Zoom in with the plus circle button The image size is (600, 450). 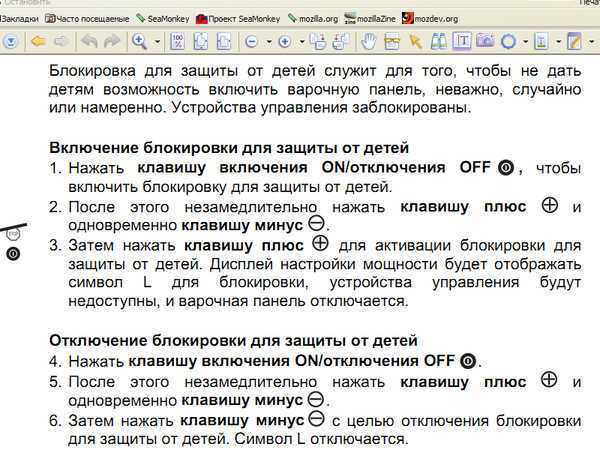click(x=285, y=41)
